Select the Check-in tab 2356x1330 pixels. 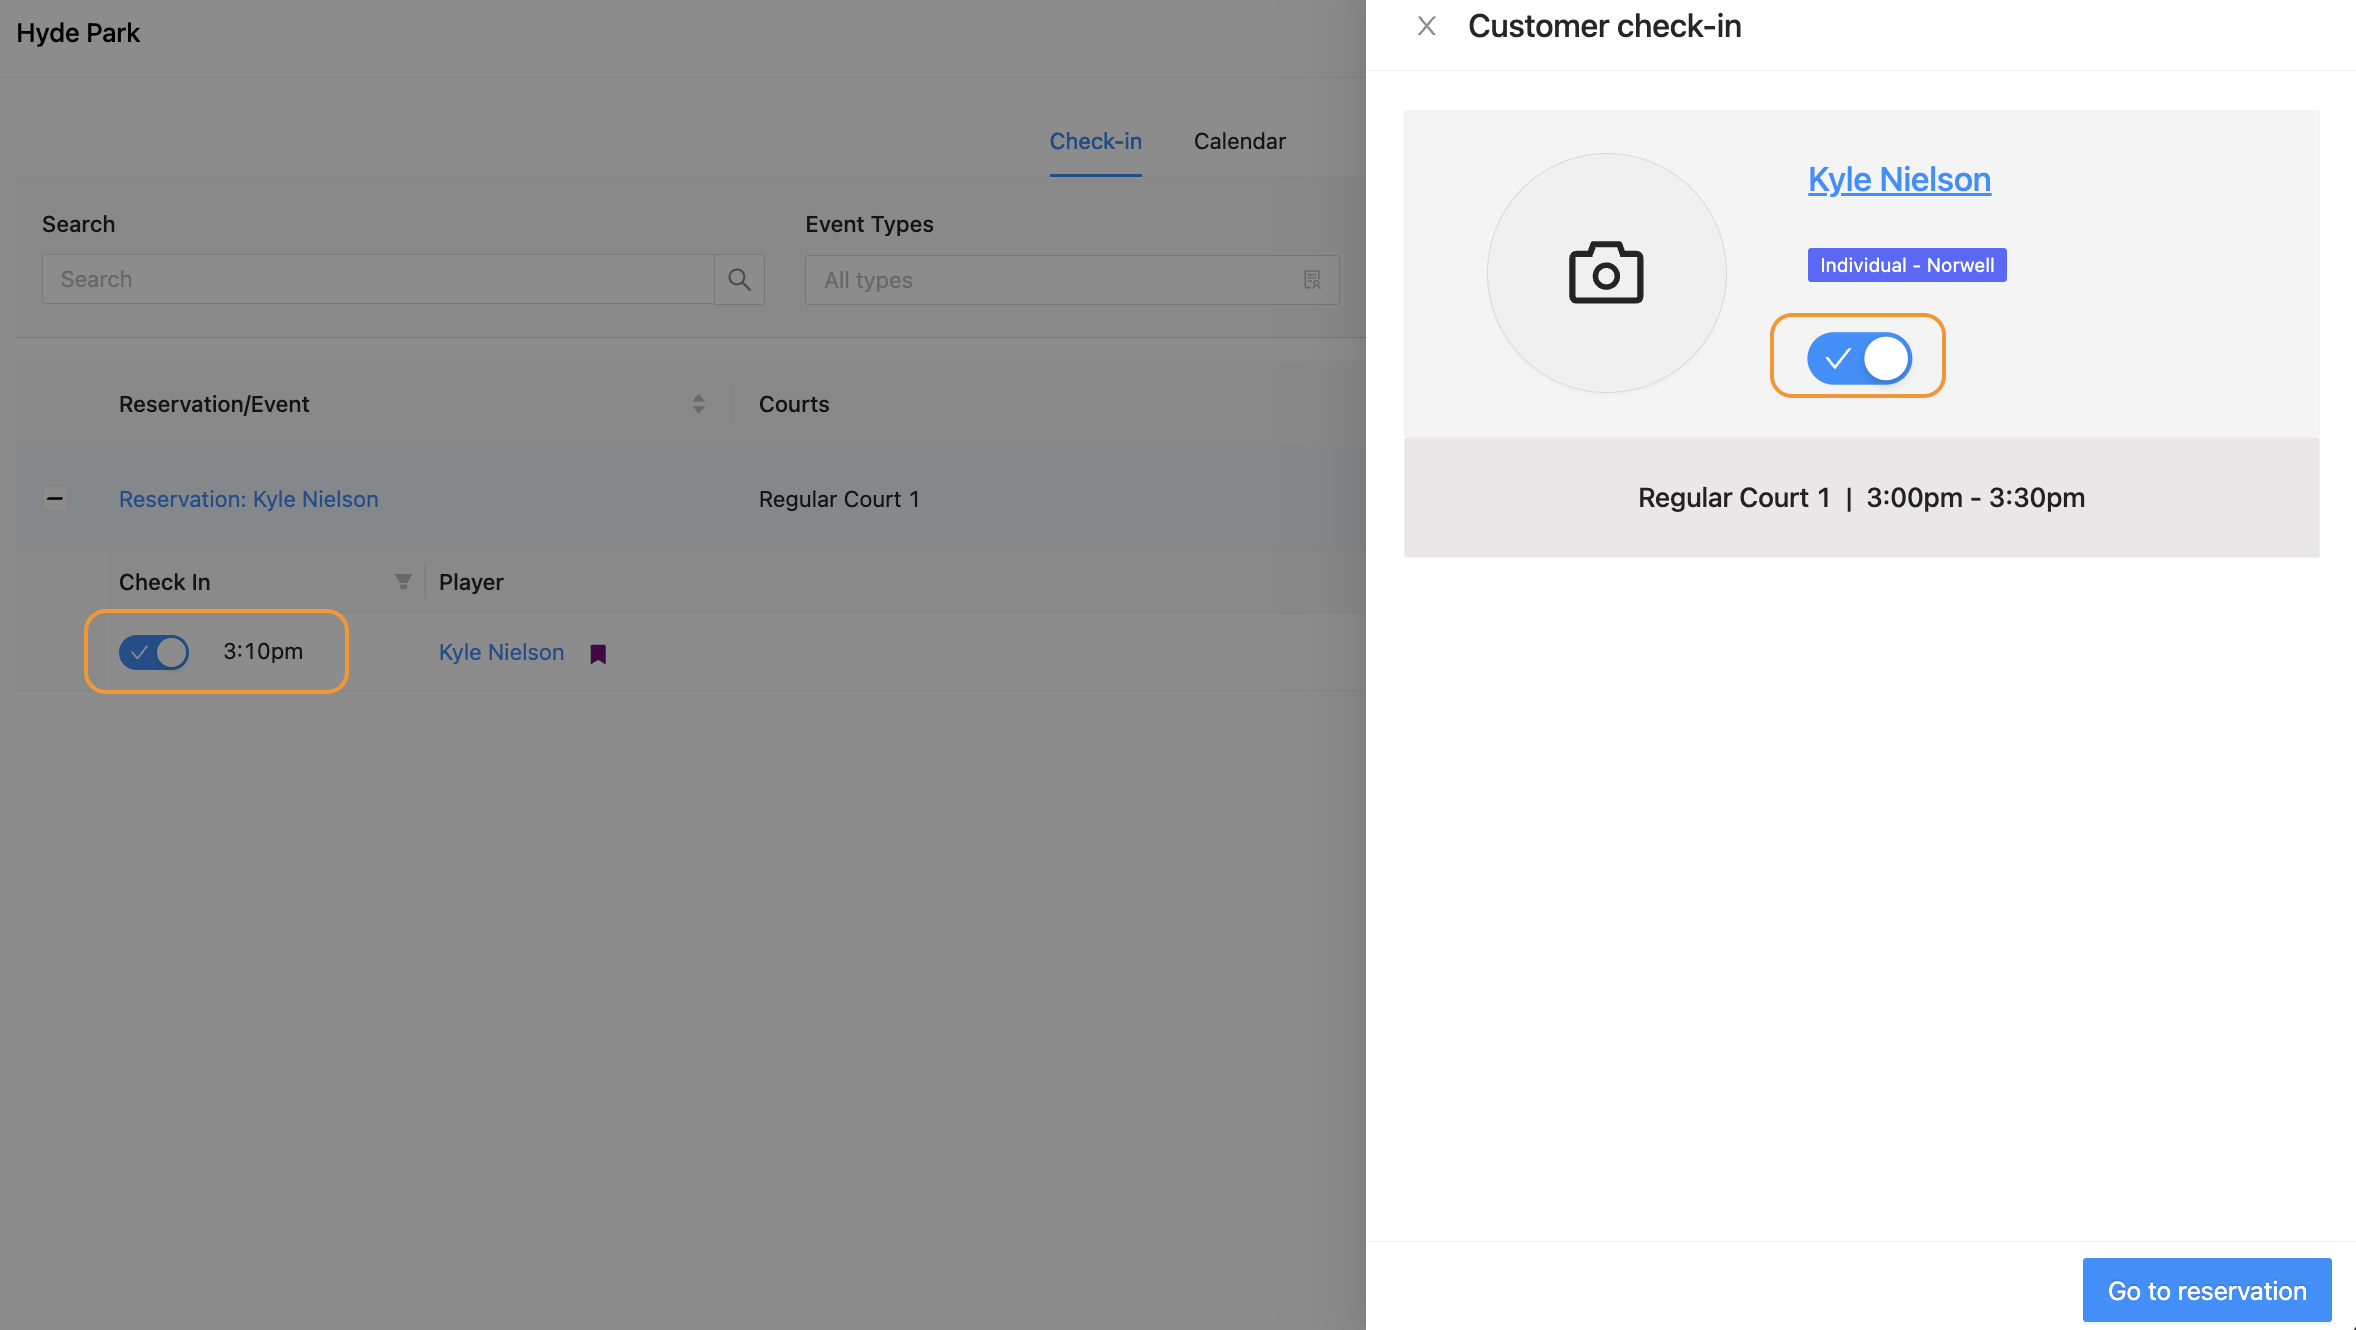[x=1095, y=141]
